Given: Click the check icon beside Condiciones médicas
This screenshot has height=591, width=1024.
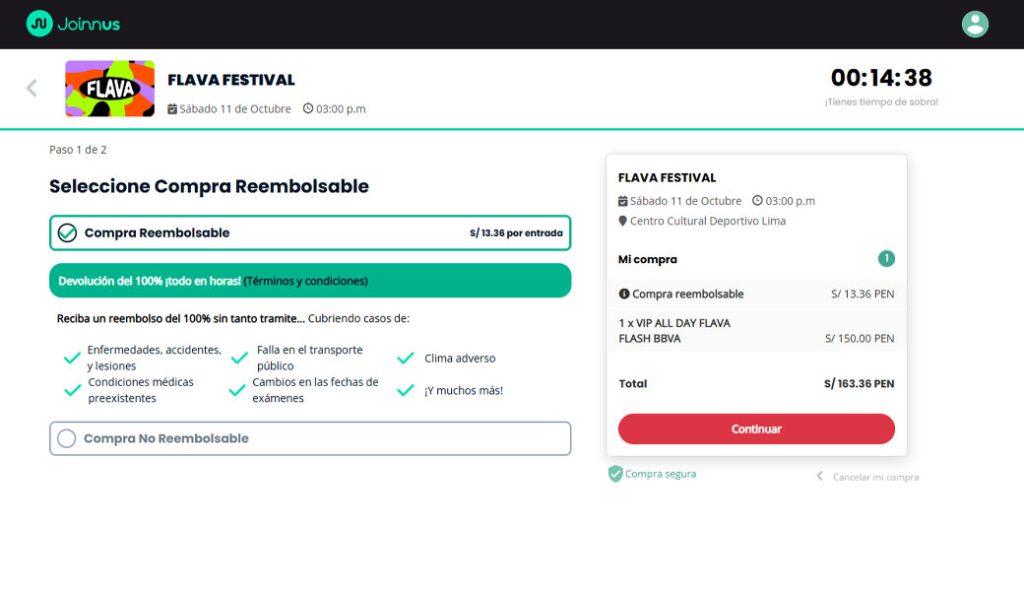Looking at the screenshot, I should [72, 391].
